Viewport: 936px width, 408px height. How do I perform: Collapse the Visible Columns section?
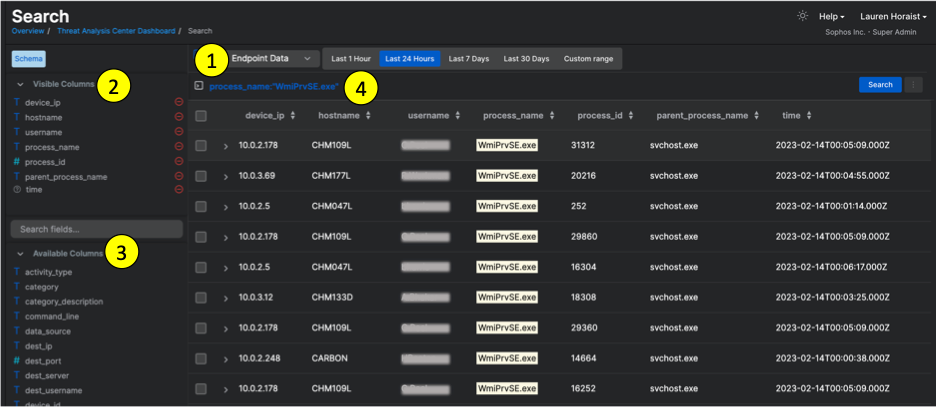[21, 85]
